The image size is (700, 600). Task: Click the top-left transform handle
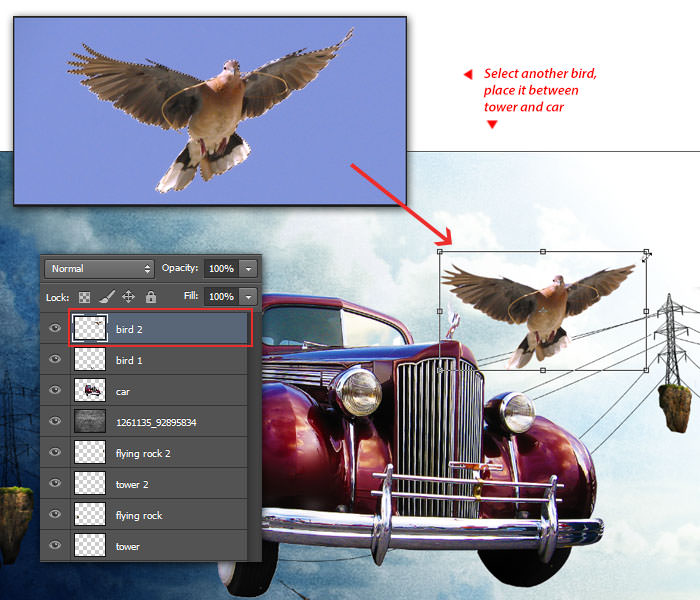tap(440, 252)
